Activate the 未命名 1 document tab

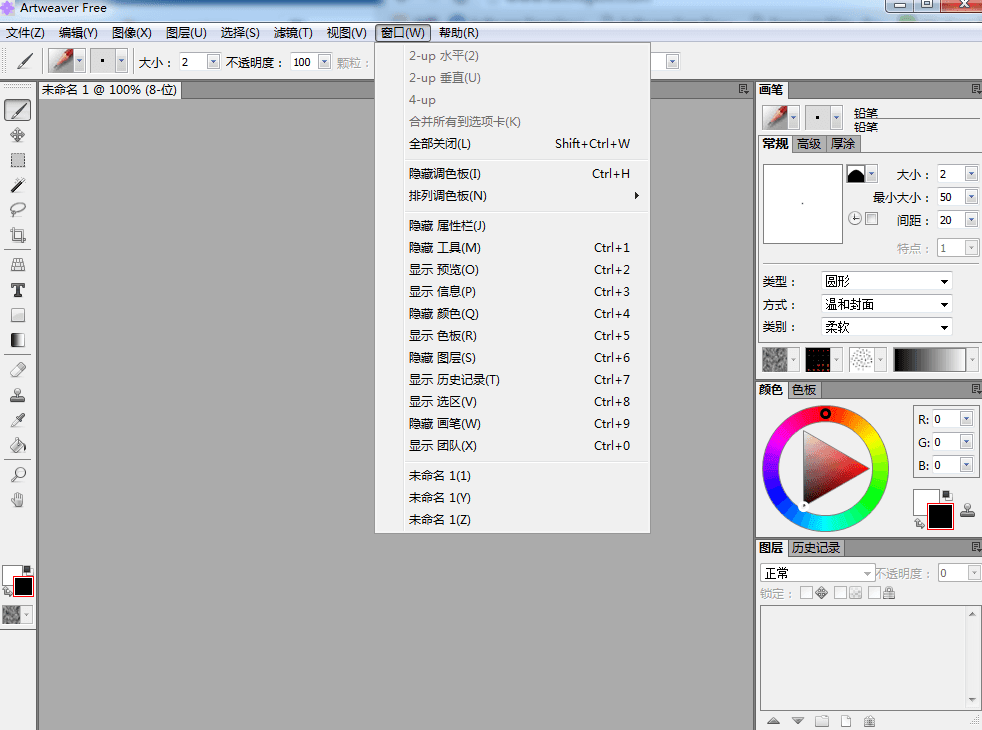coord(110,90)
